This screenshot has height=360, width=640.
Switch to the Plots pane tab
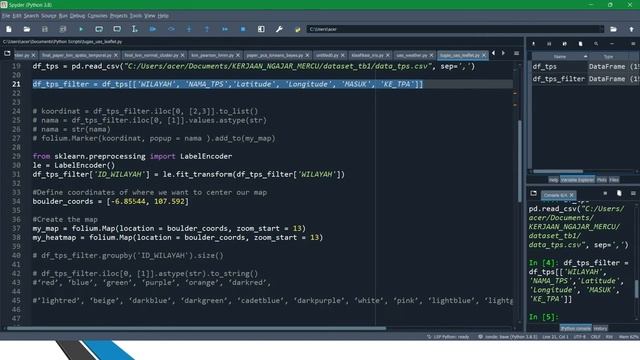pyautogui.click(x=602, y=180)
